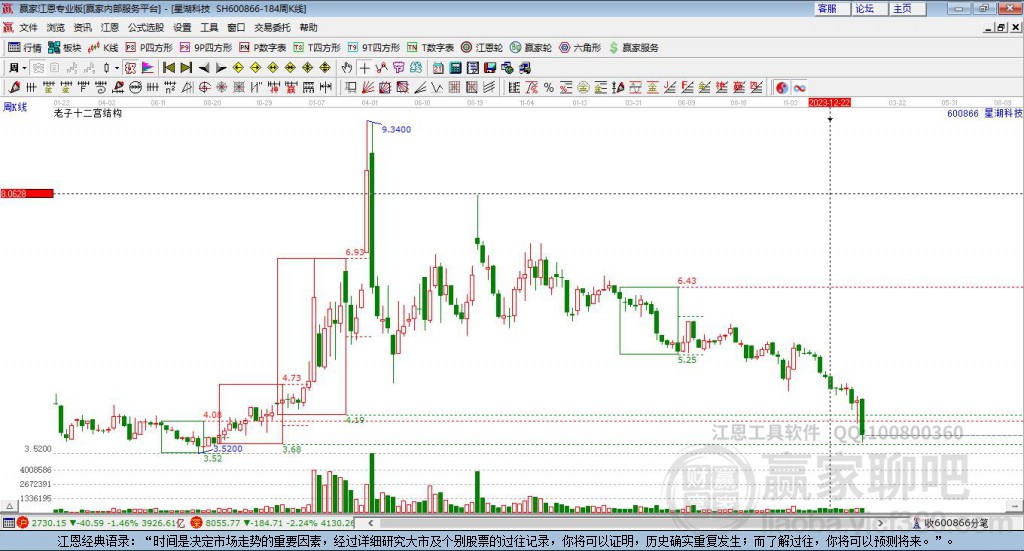This screenshot has height=551, width=1024.
Task: Click the 客服 customer service button
Action: [x=832, y=8]
